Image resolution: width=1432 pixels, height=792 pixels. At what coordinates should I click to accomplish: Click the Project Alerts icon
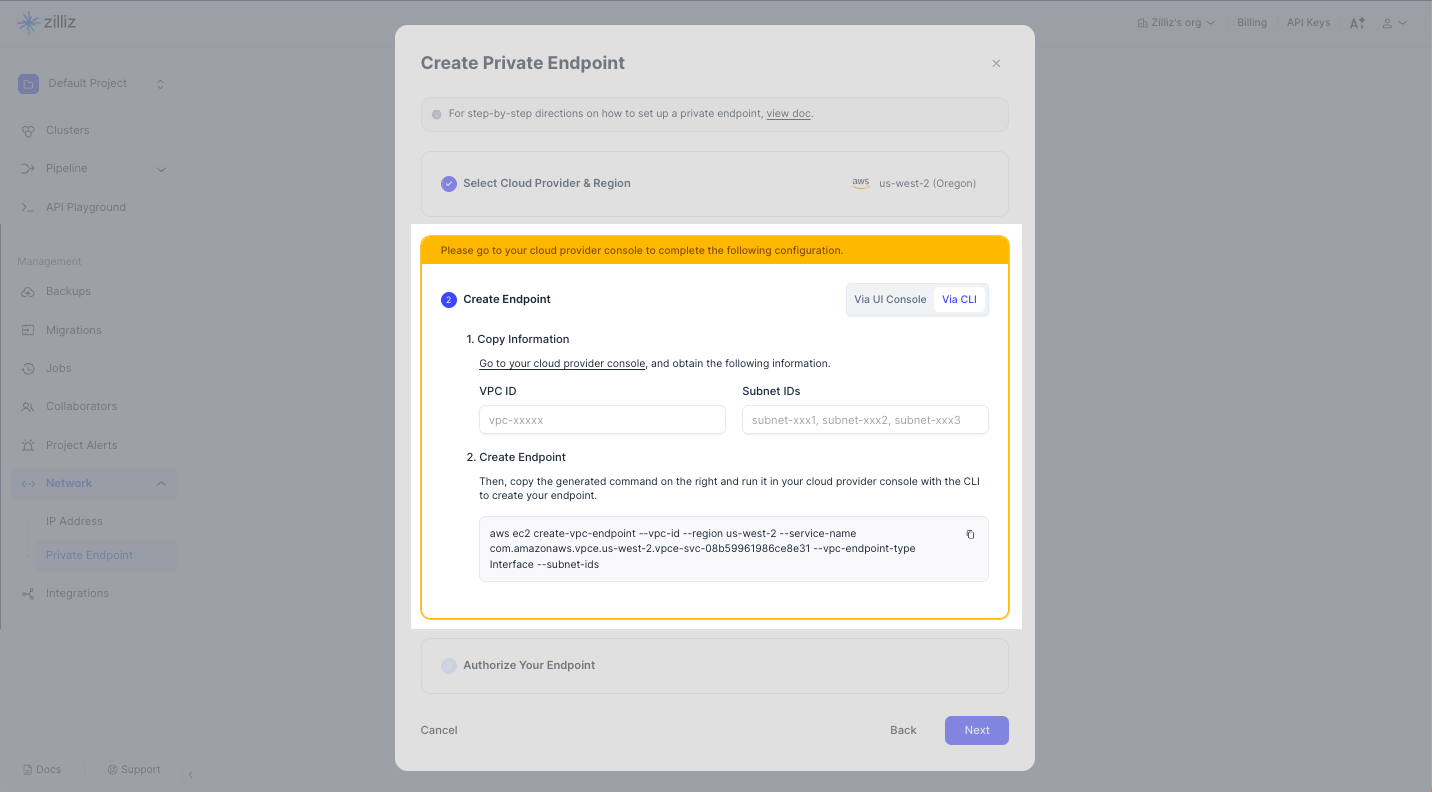pyautogui.click(x=28, y=445)
